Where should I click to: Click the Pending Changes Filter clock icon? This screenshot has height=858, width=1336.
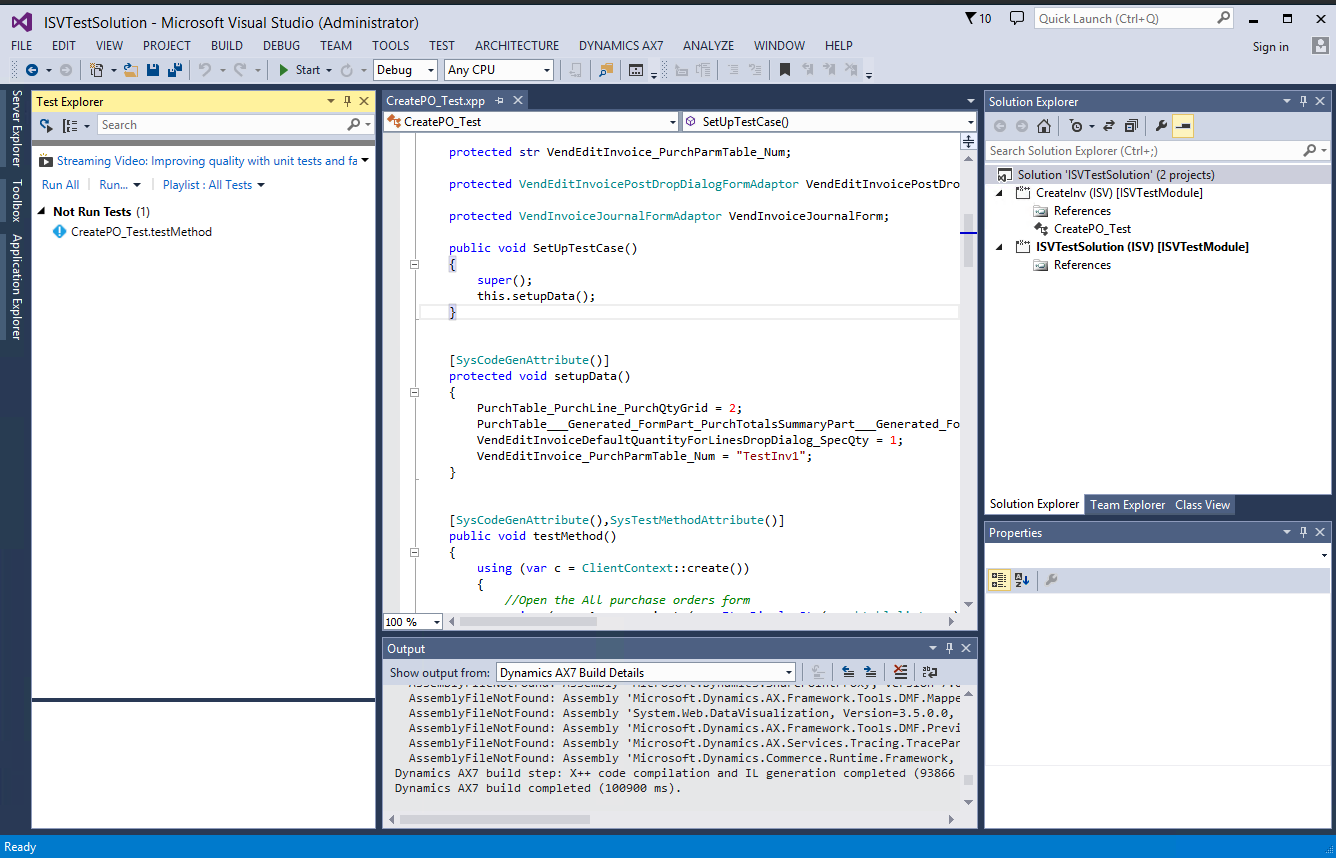click(x=1075, y=126)
